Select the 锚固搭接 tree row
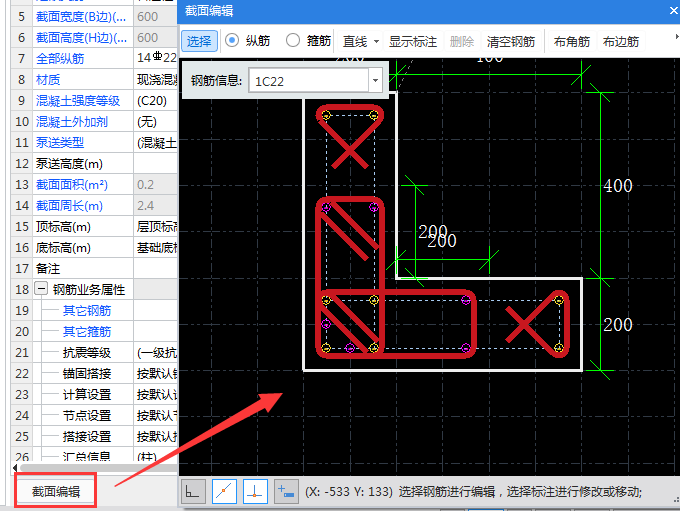The height and width of the screenshot is (511, 680). pos(87,373)
